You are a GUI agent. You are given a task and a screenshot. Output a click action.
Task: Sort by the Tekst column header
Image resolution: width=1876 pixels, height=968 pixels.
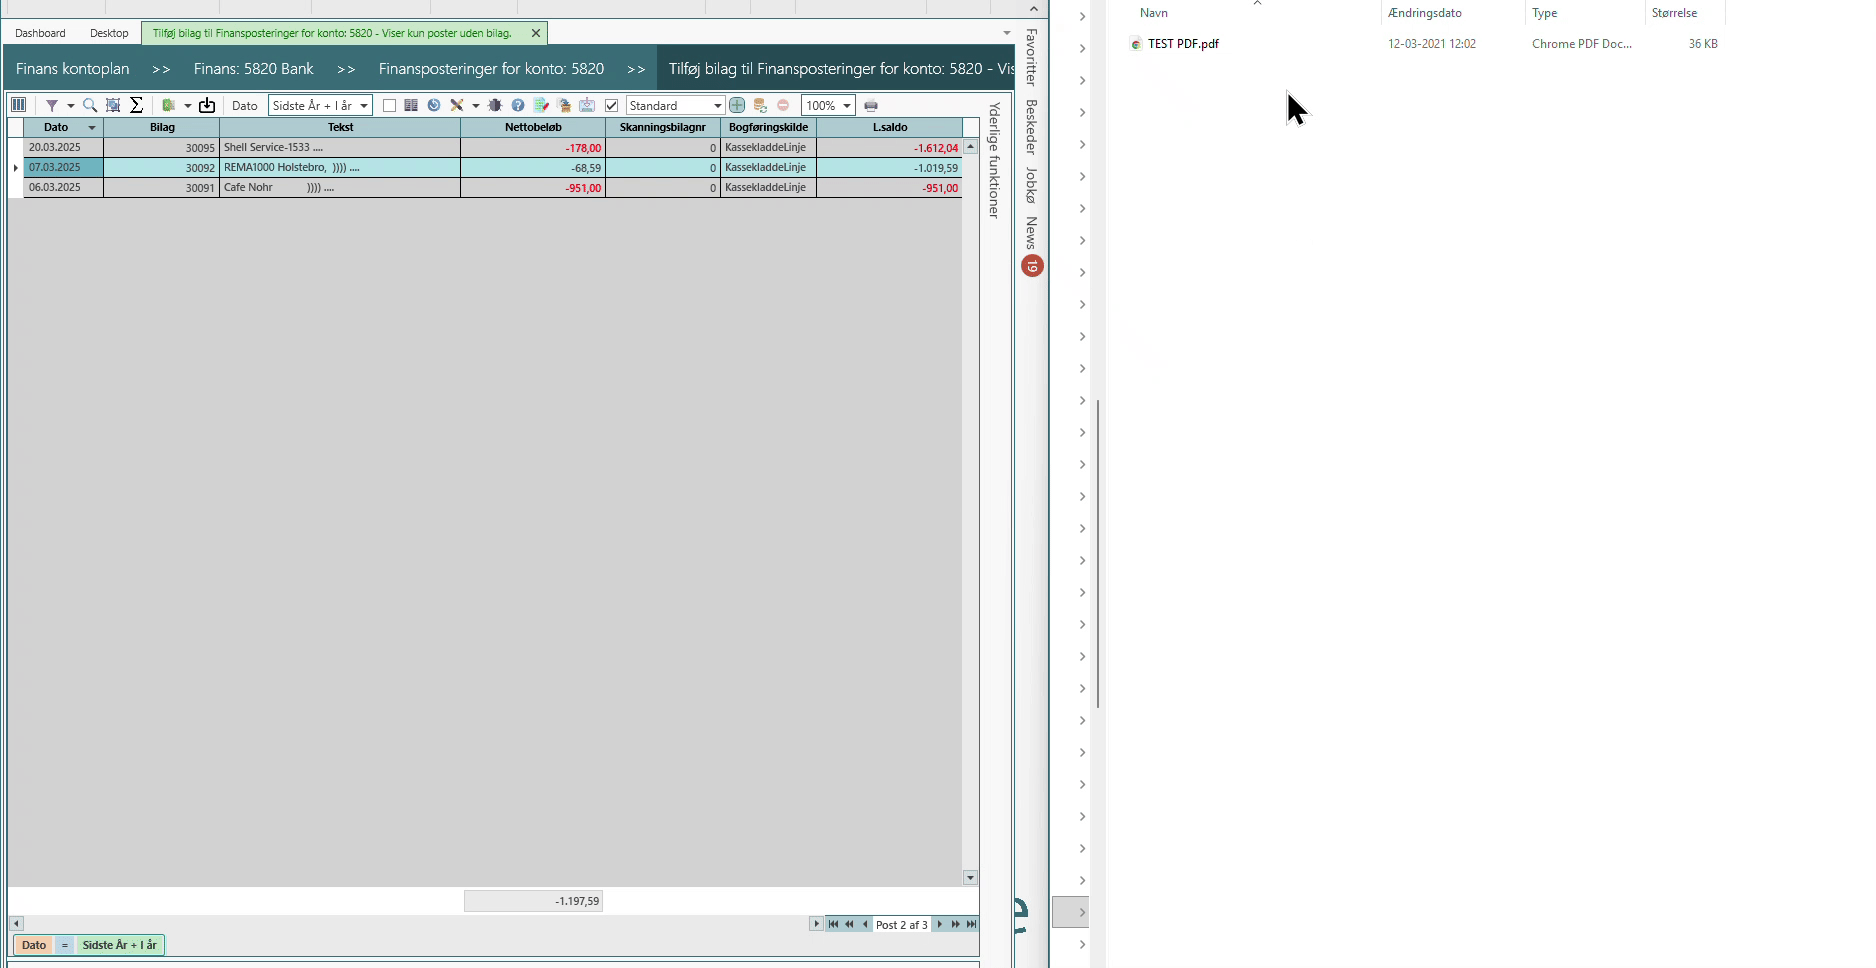pos(340,127)
